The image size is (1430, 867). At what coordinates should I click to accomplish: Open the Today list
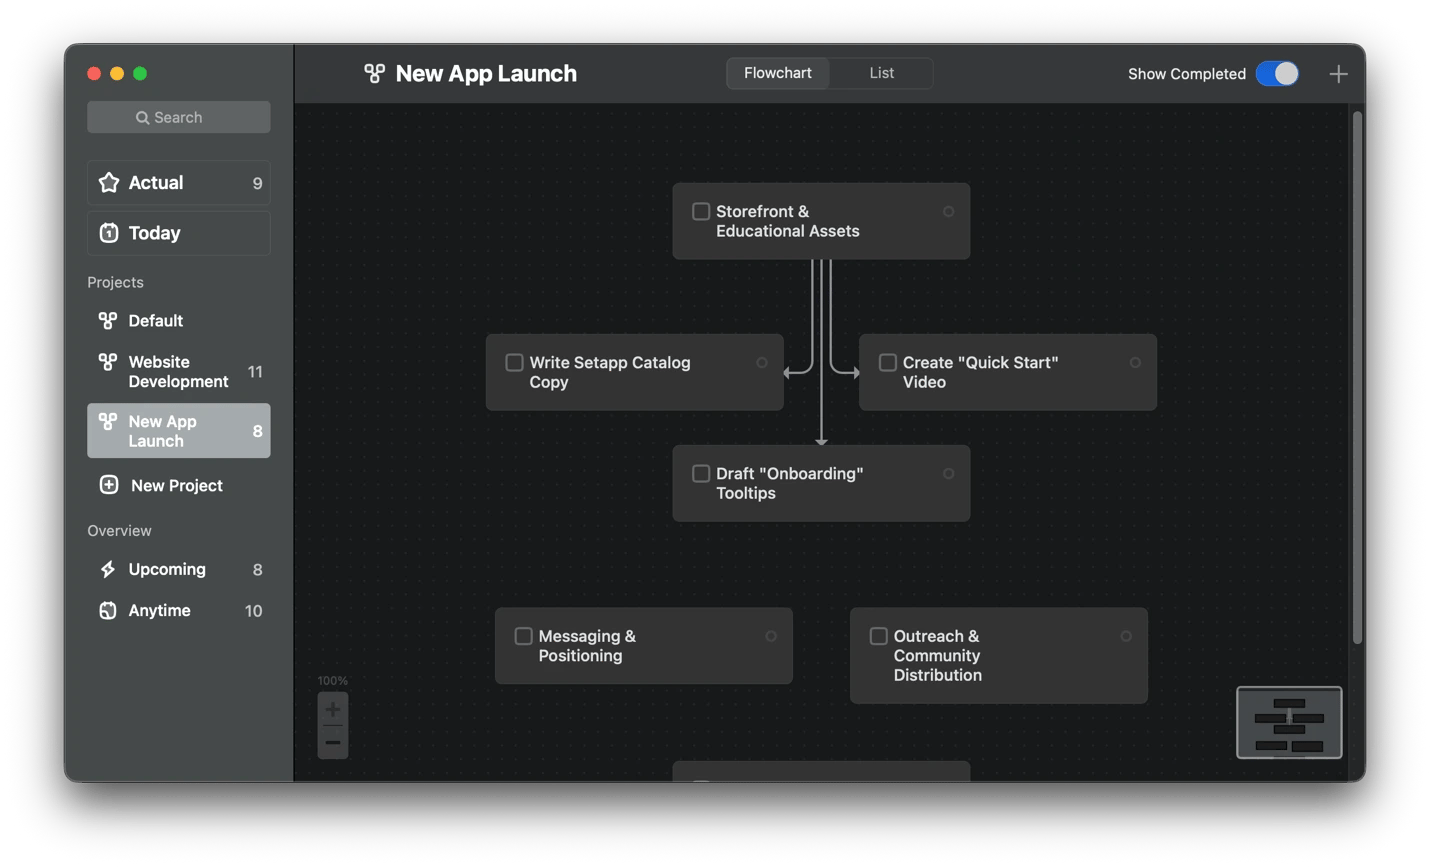coord(179,233)
